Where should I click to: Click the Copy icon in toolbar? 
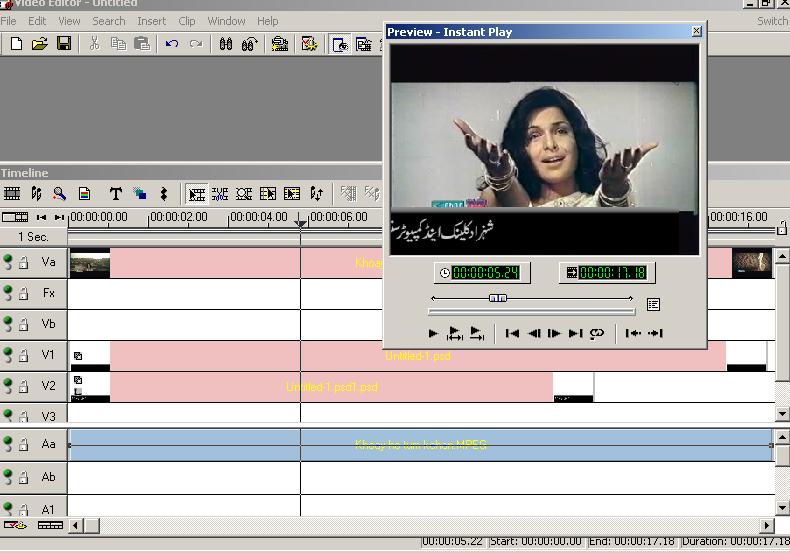[118, 44]
